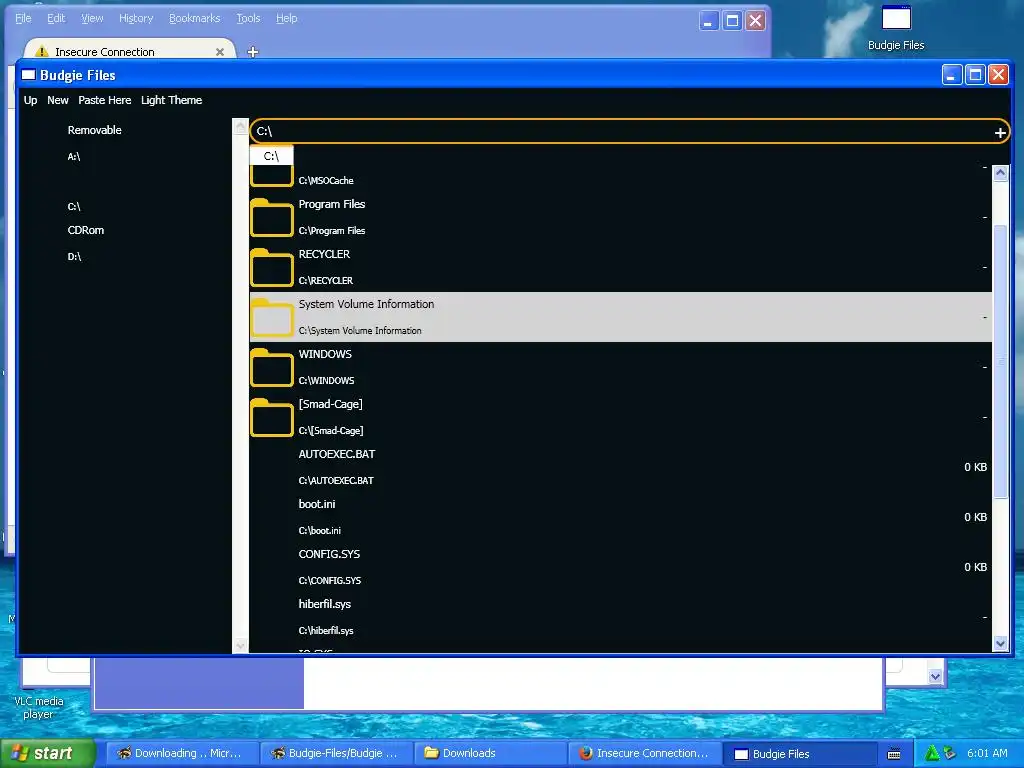The image size is (1024, 768).
Task: Click the 6:01 AM system clock
Action: pos(987,753)
